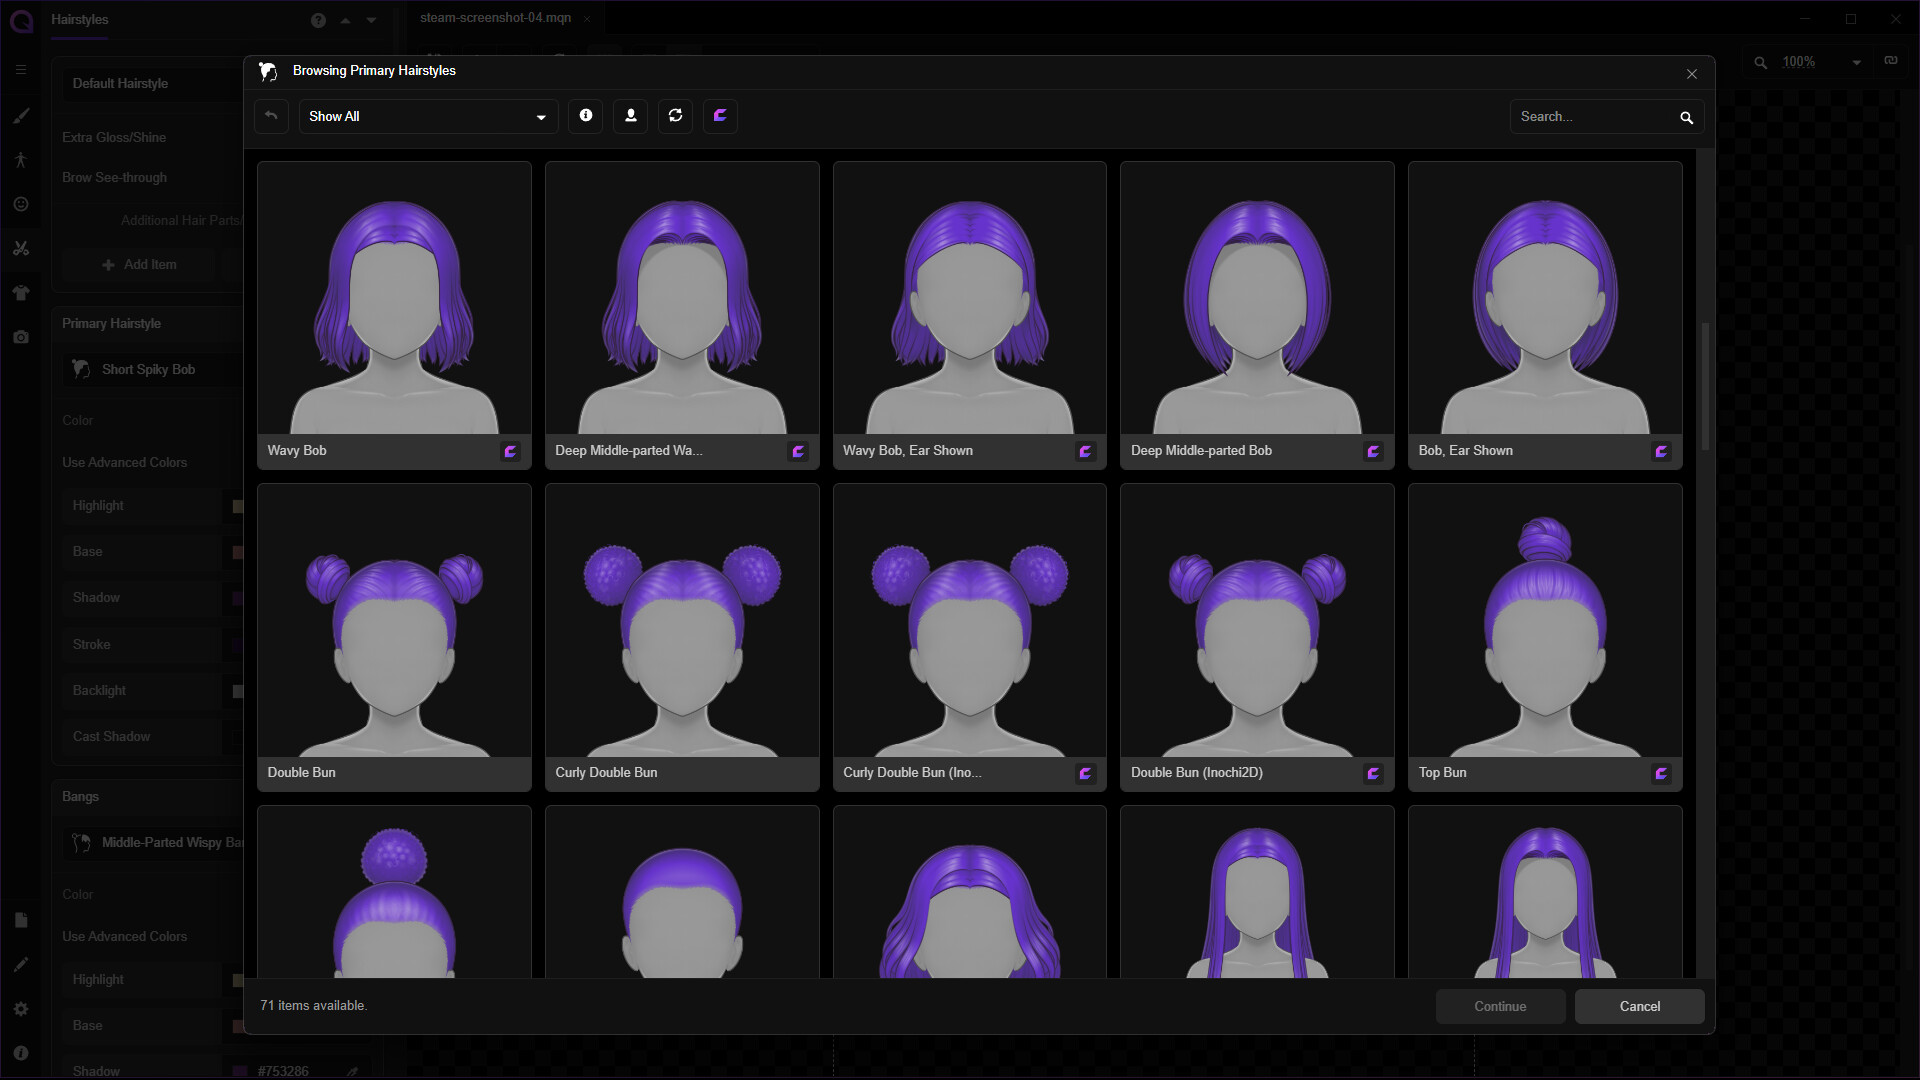Toggle Brow See-through option
Viewport: 1920px width, 1080px height.
114,177
